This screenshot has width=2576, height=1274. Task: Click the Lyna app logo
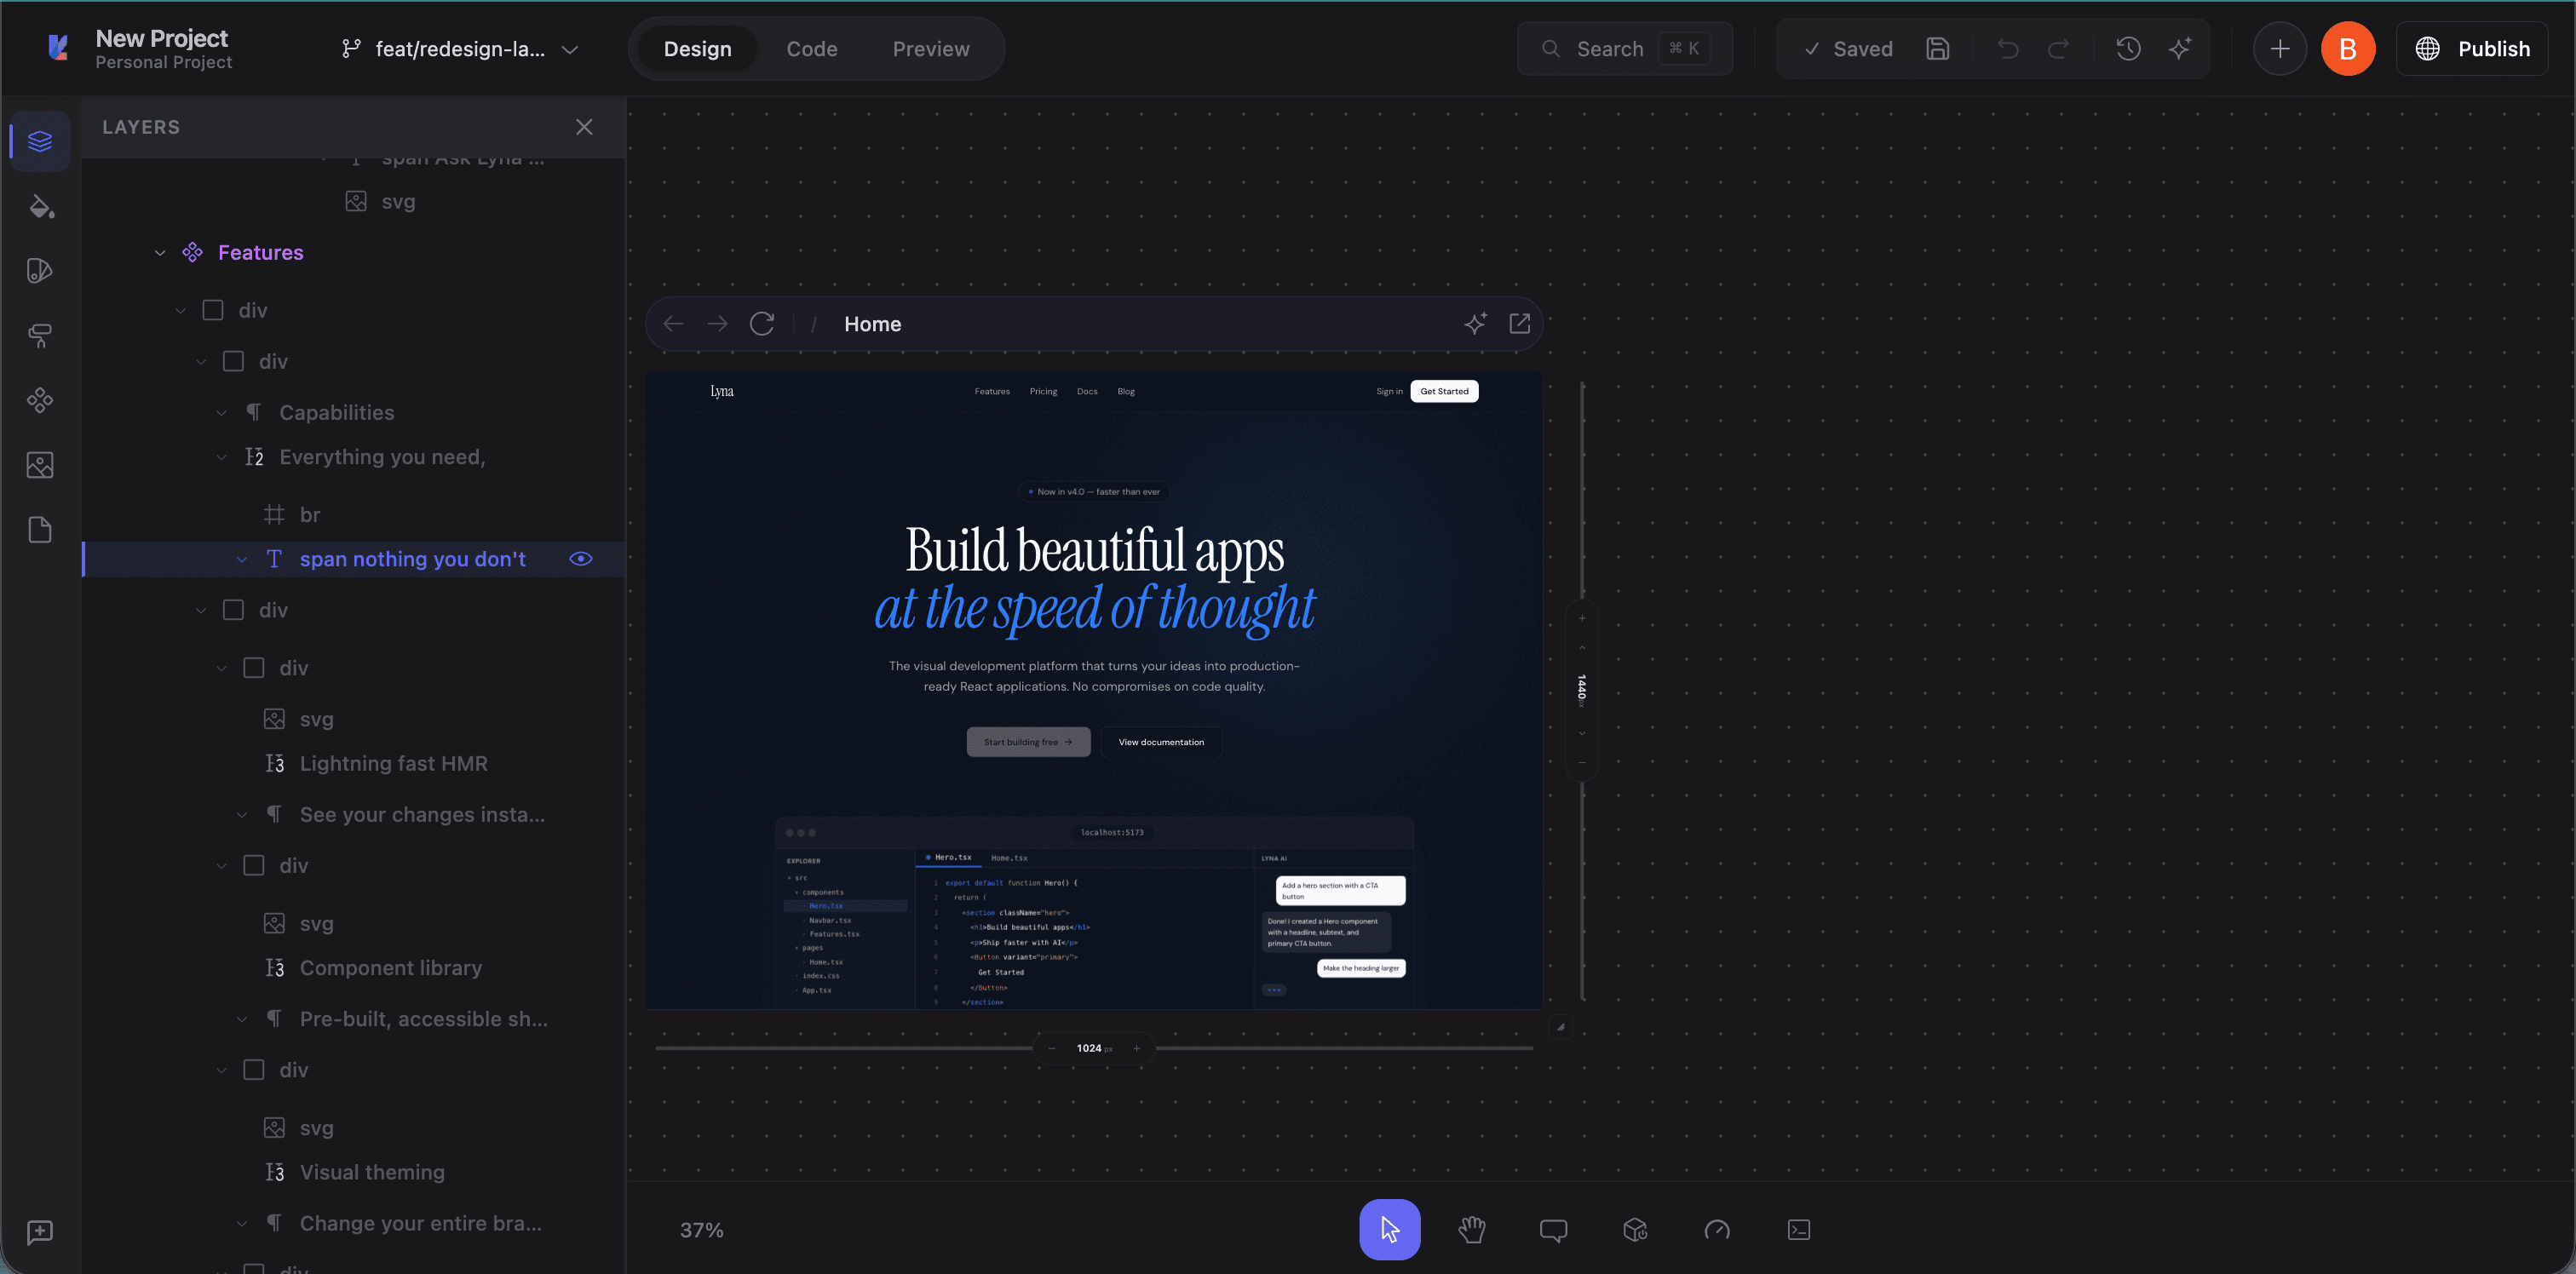[58, 47]
